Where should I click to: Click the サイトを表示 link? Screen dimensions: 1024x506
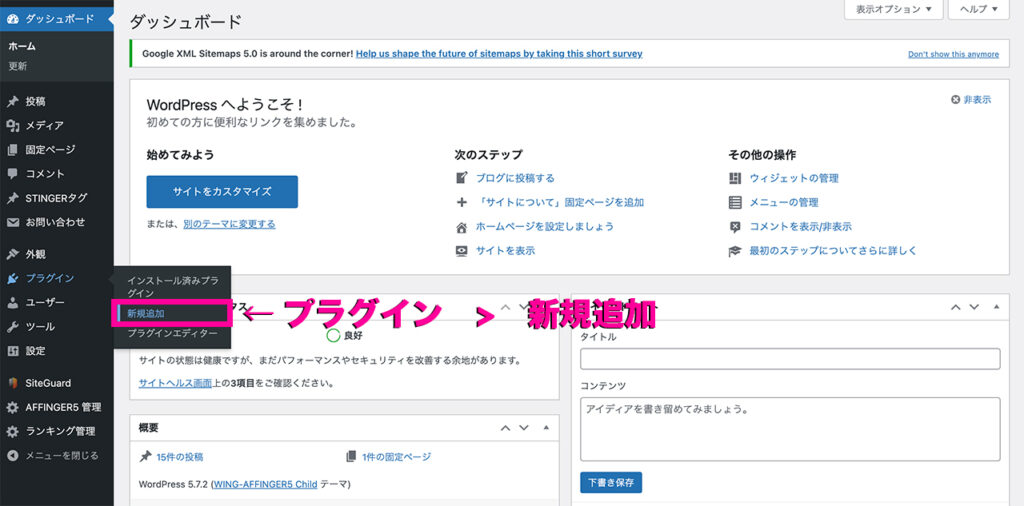pos(505,251)
